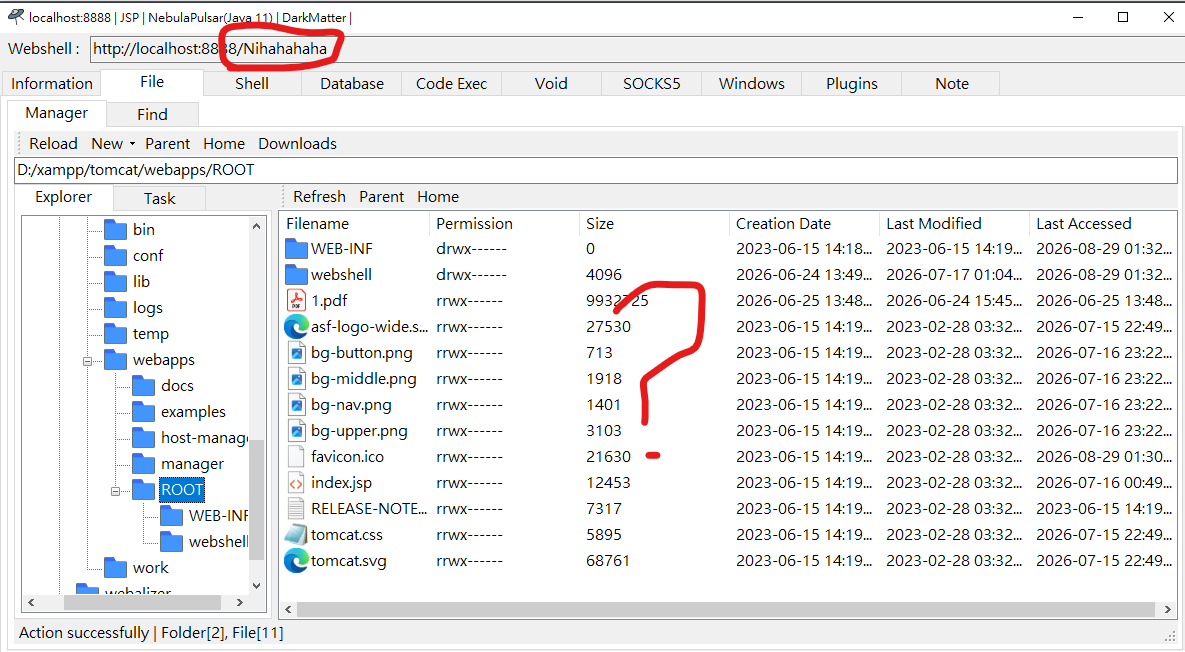The width and height of the screenshot is (1185, 652).
Task: Click the favicon.ico blank file icon
Action: 296,457
